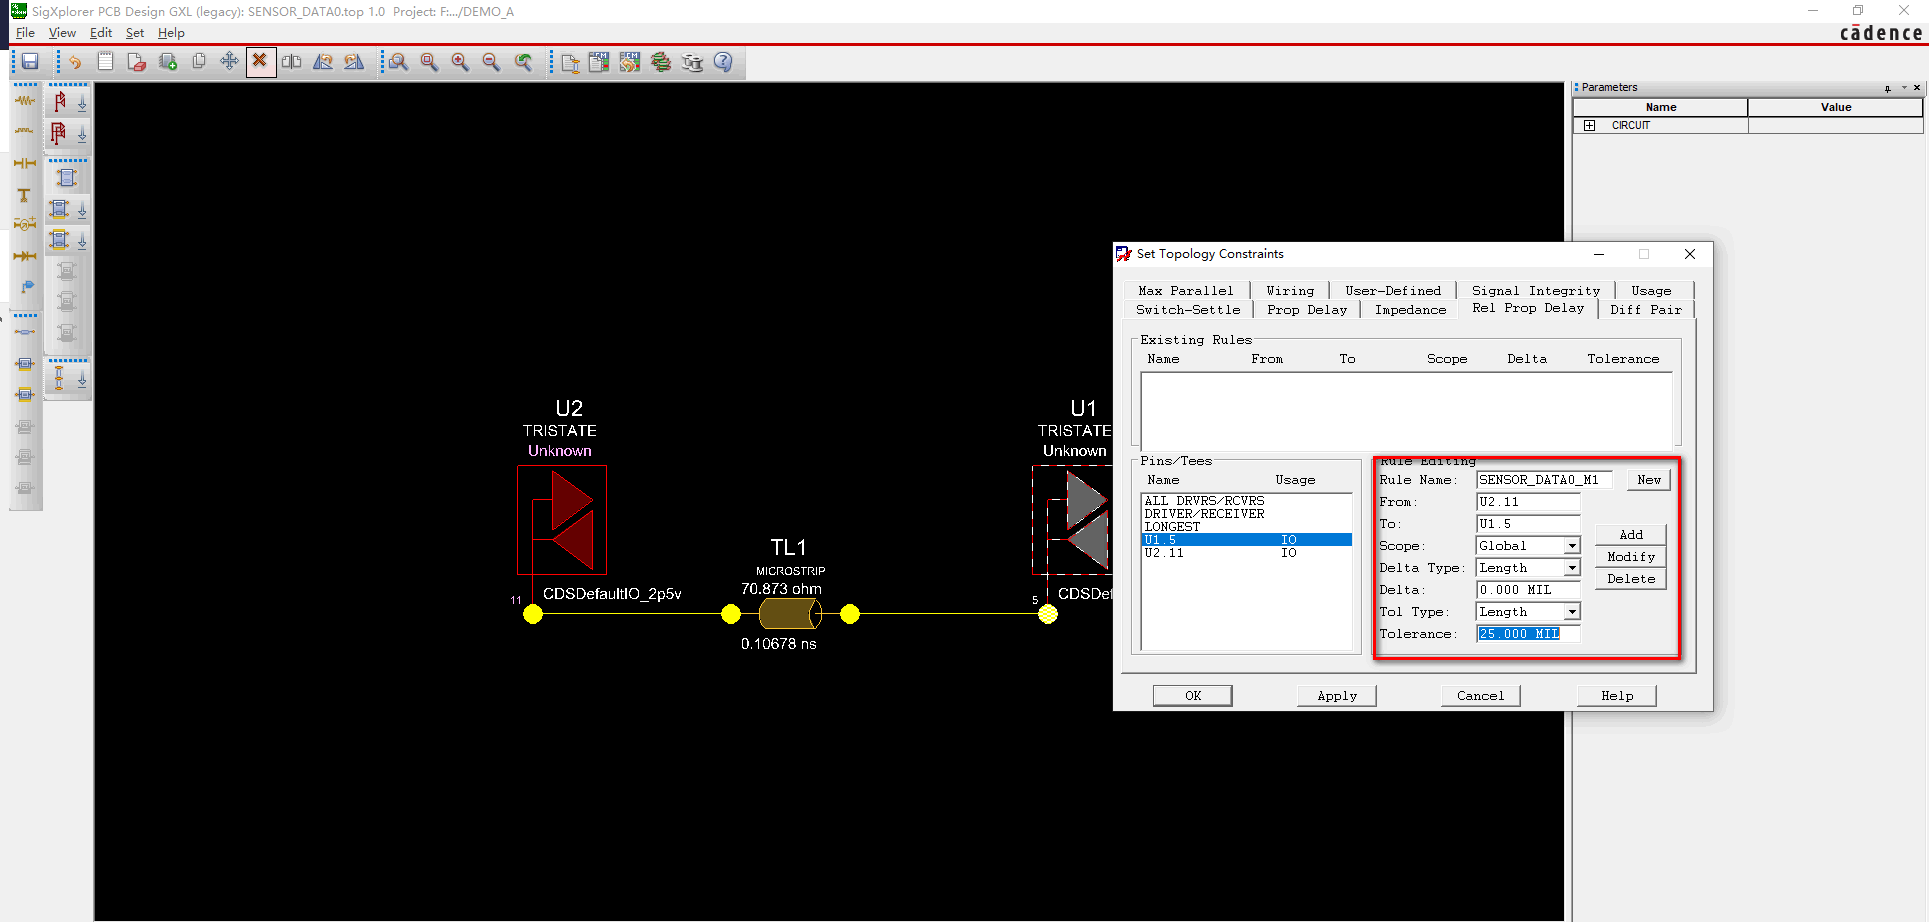Click the Cancel button
This screenshot has height=922, width=1929.
click(x=1480, y=696)
